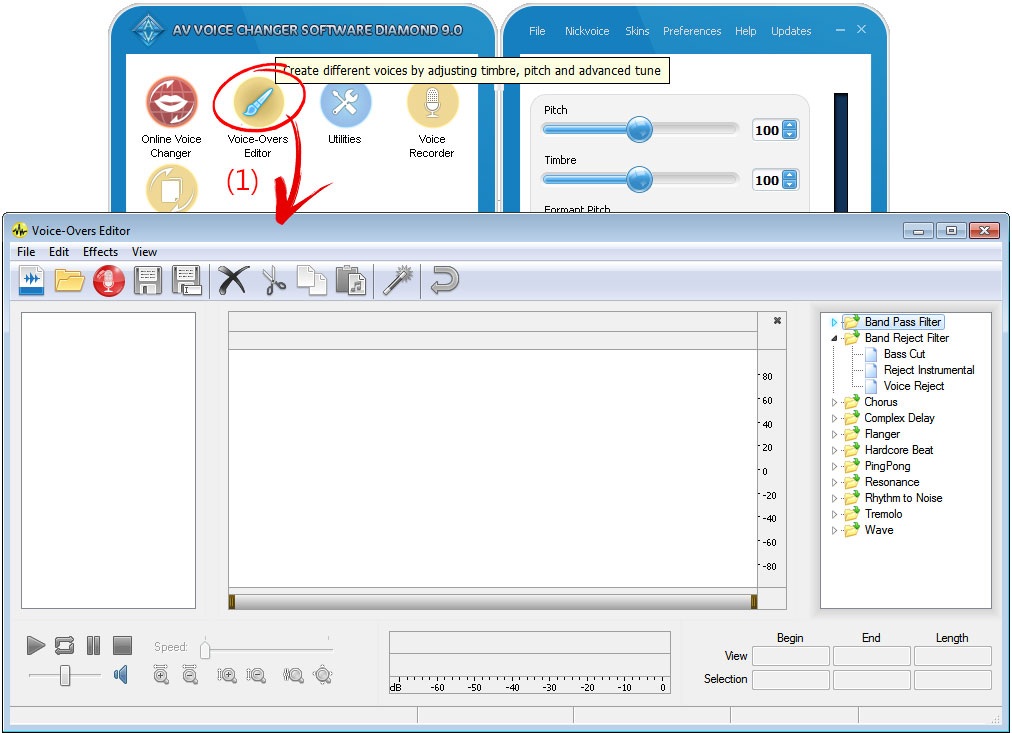Click the play button in the editor

(x=35, y=645)
